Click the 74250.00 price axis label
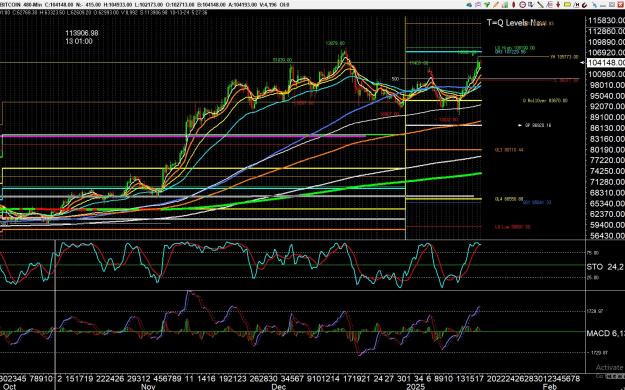The height and width of the screenshot is (390, 625). point(607,171)
